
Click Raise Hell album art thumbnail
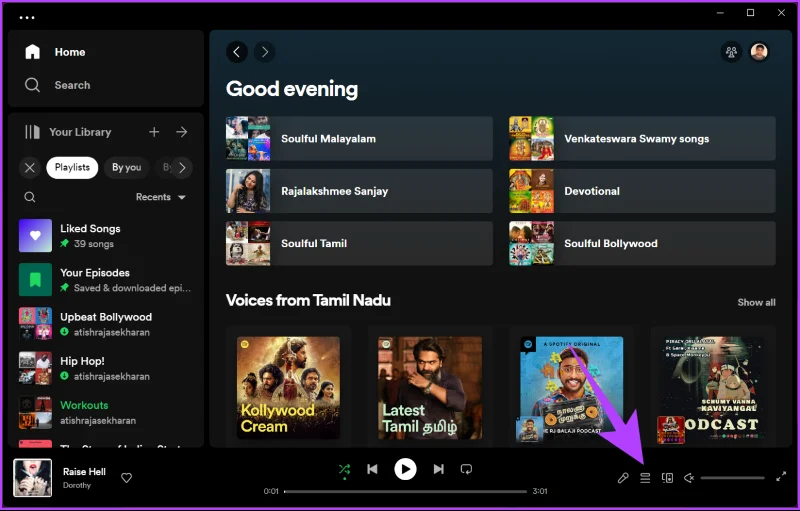(x=33, y=478)
